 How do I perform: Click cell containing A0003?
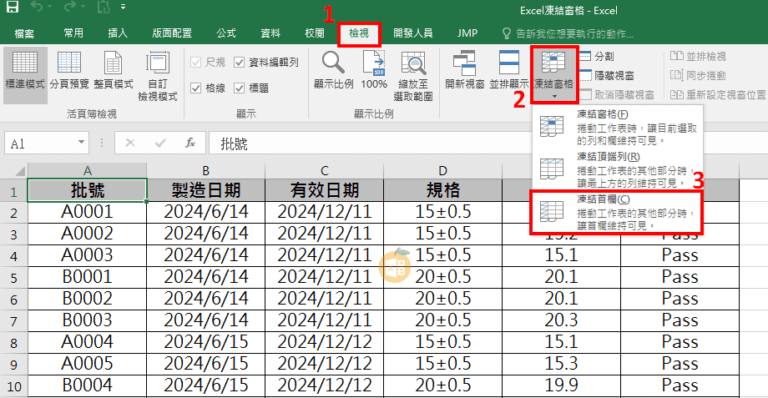tap(87, 255)
